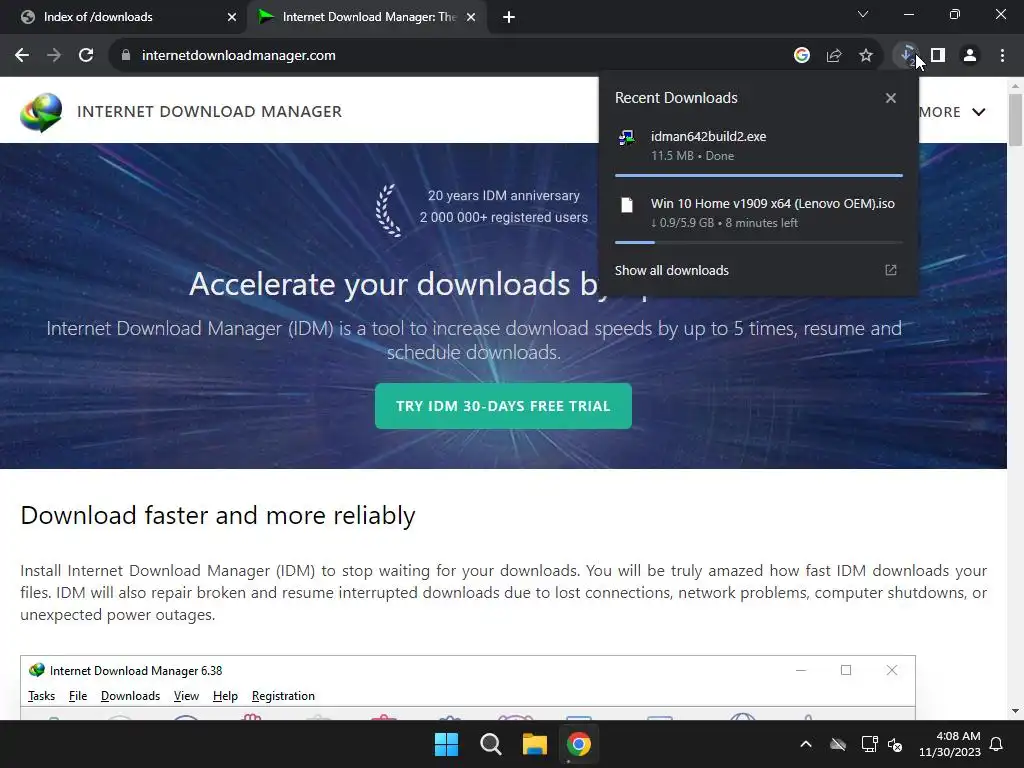Click the laurel wreath anniversary icon
1024x768 pixels.
(389, 210)
